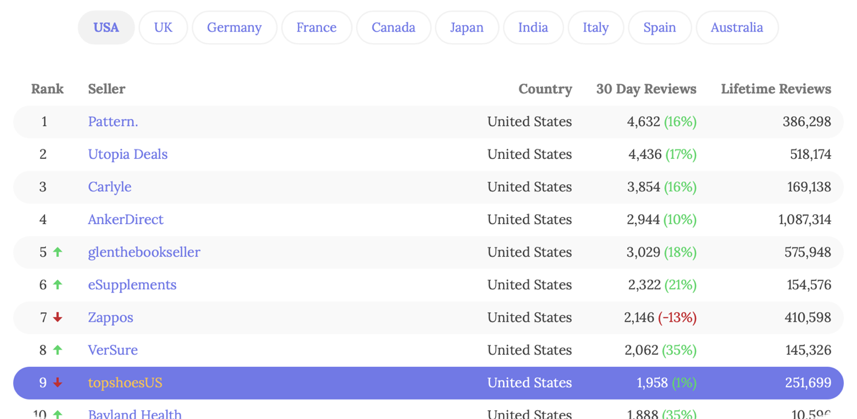Visit the AnkerDirect seller link
The image size is (857, 419).
[125, 220]
